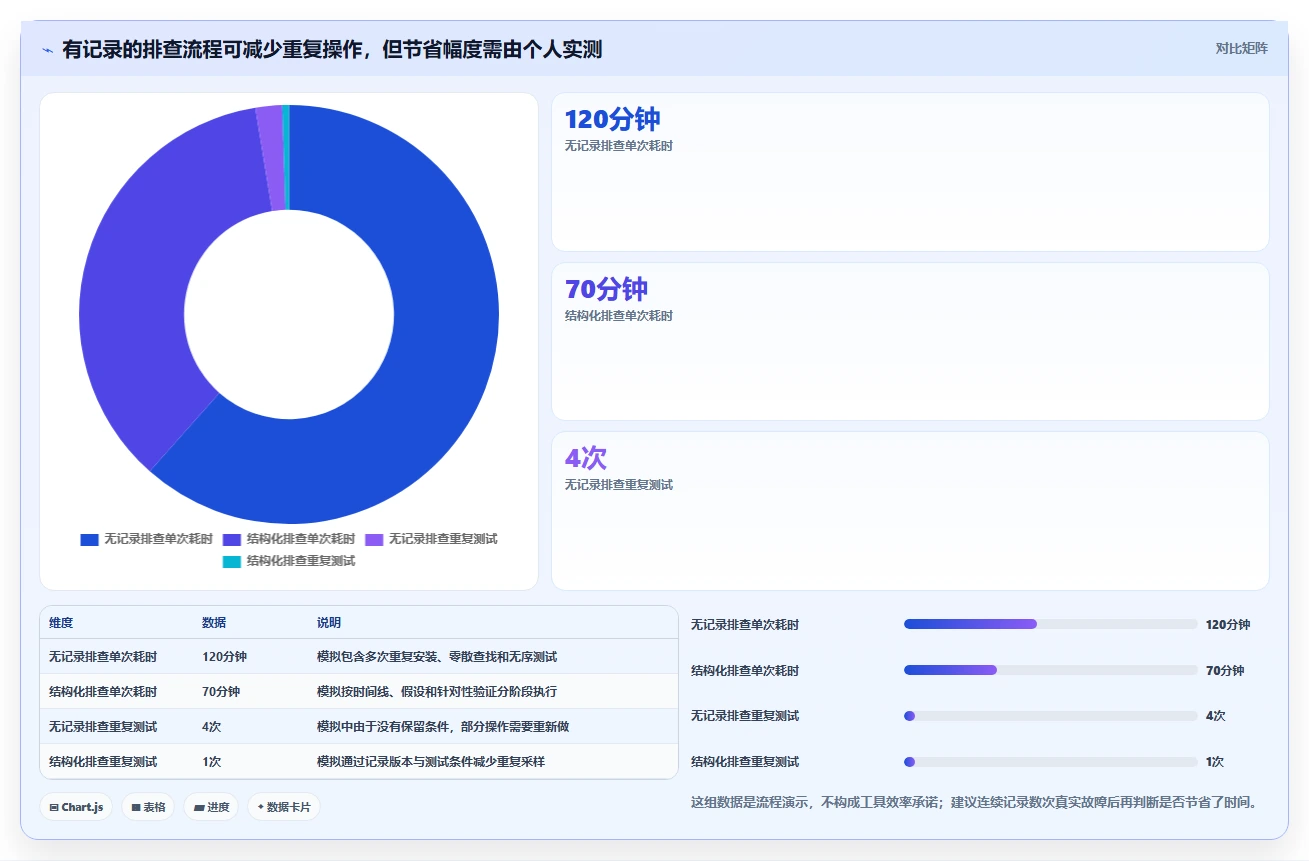Image resolution: width=1309 pixels, height=861 pixels.
Task: Toggle 无记录排查单次耗时 legend color box
Action: tap(89, 539)
